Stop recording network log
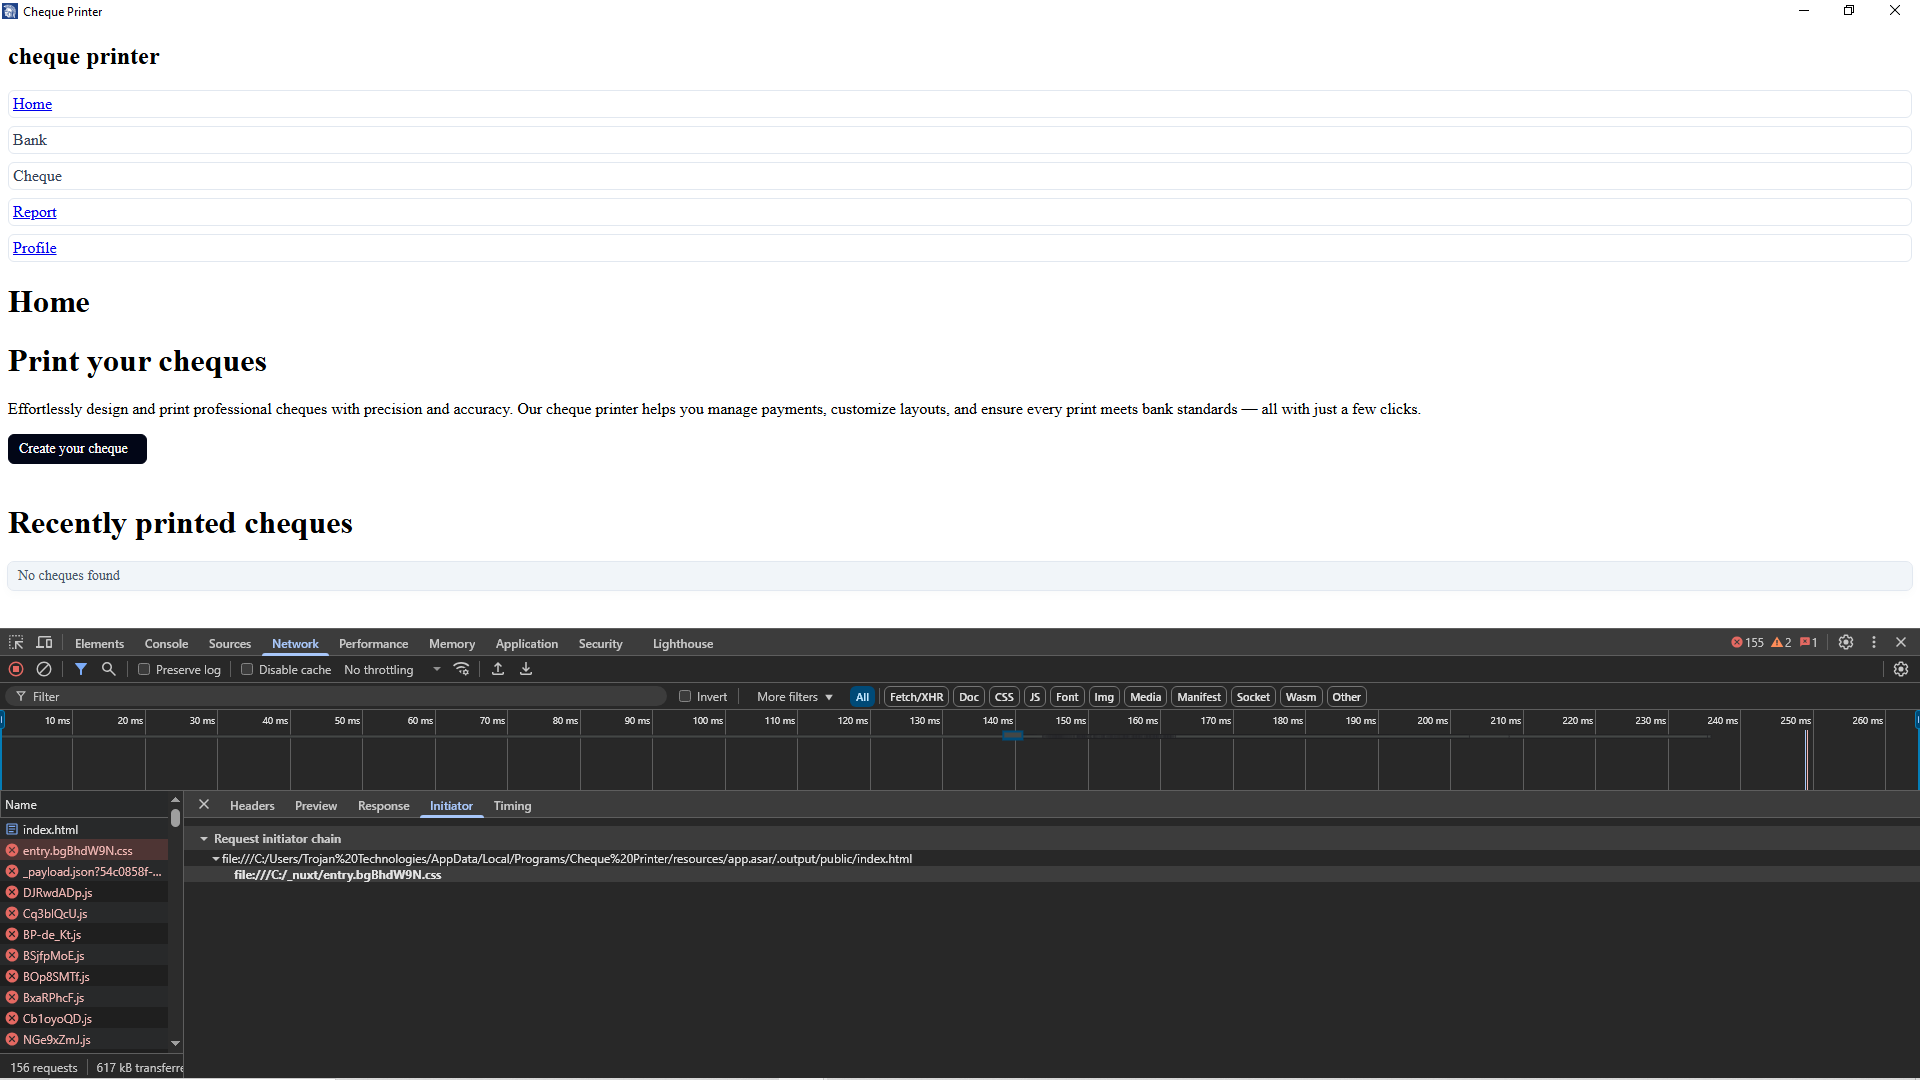This screenshot has height=1080, width=1920. click(16, 669)
